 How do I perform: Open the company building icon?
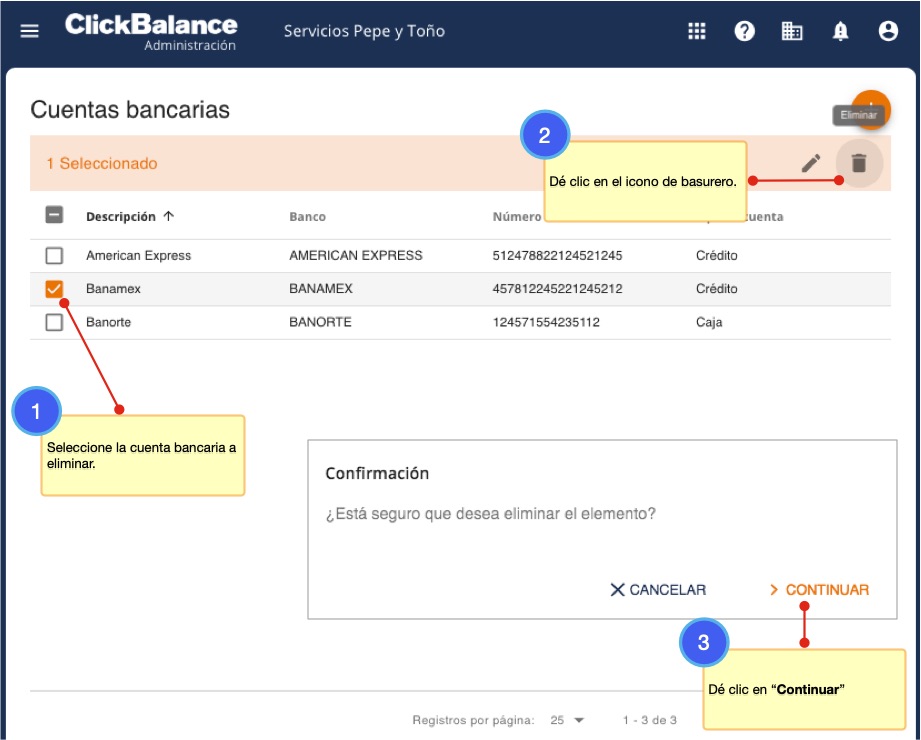(x=792, y=31)
